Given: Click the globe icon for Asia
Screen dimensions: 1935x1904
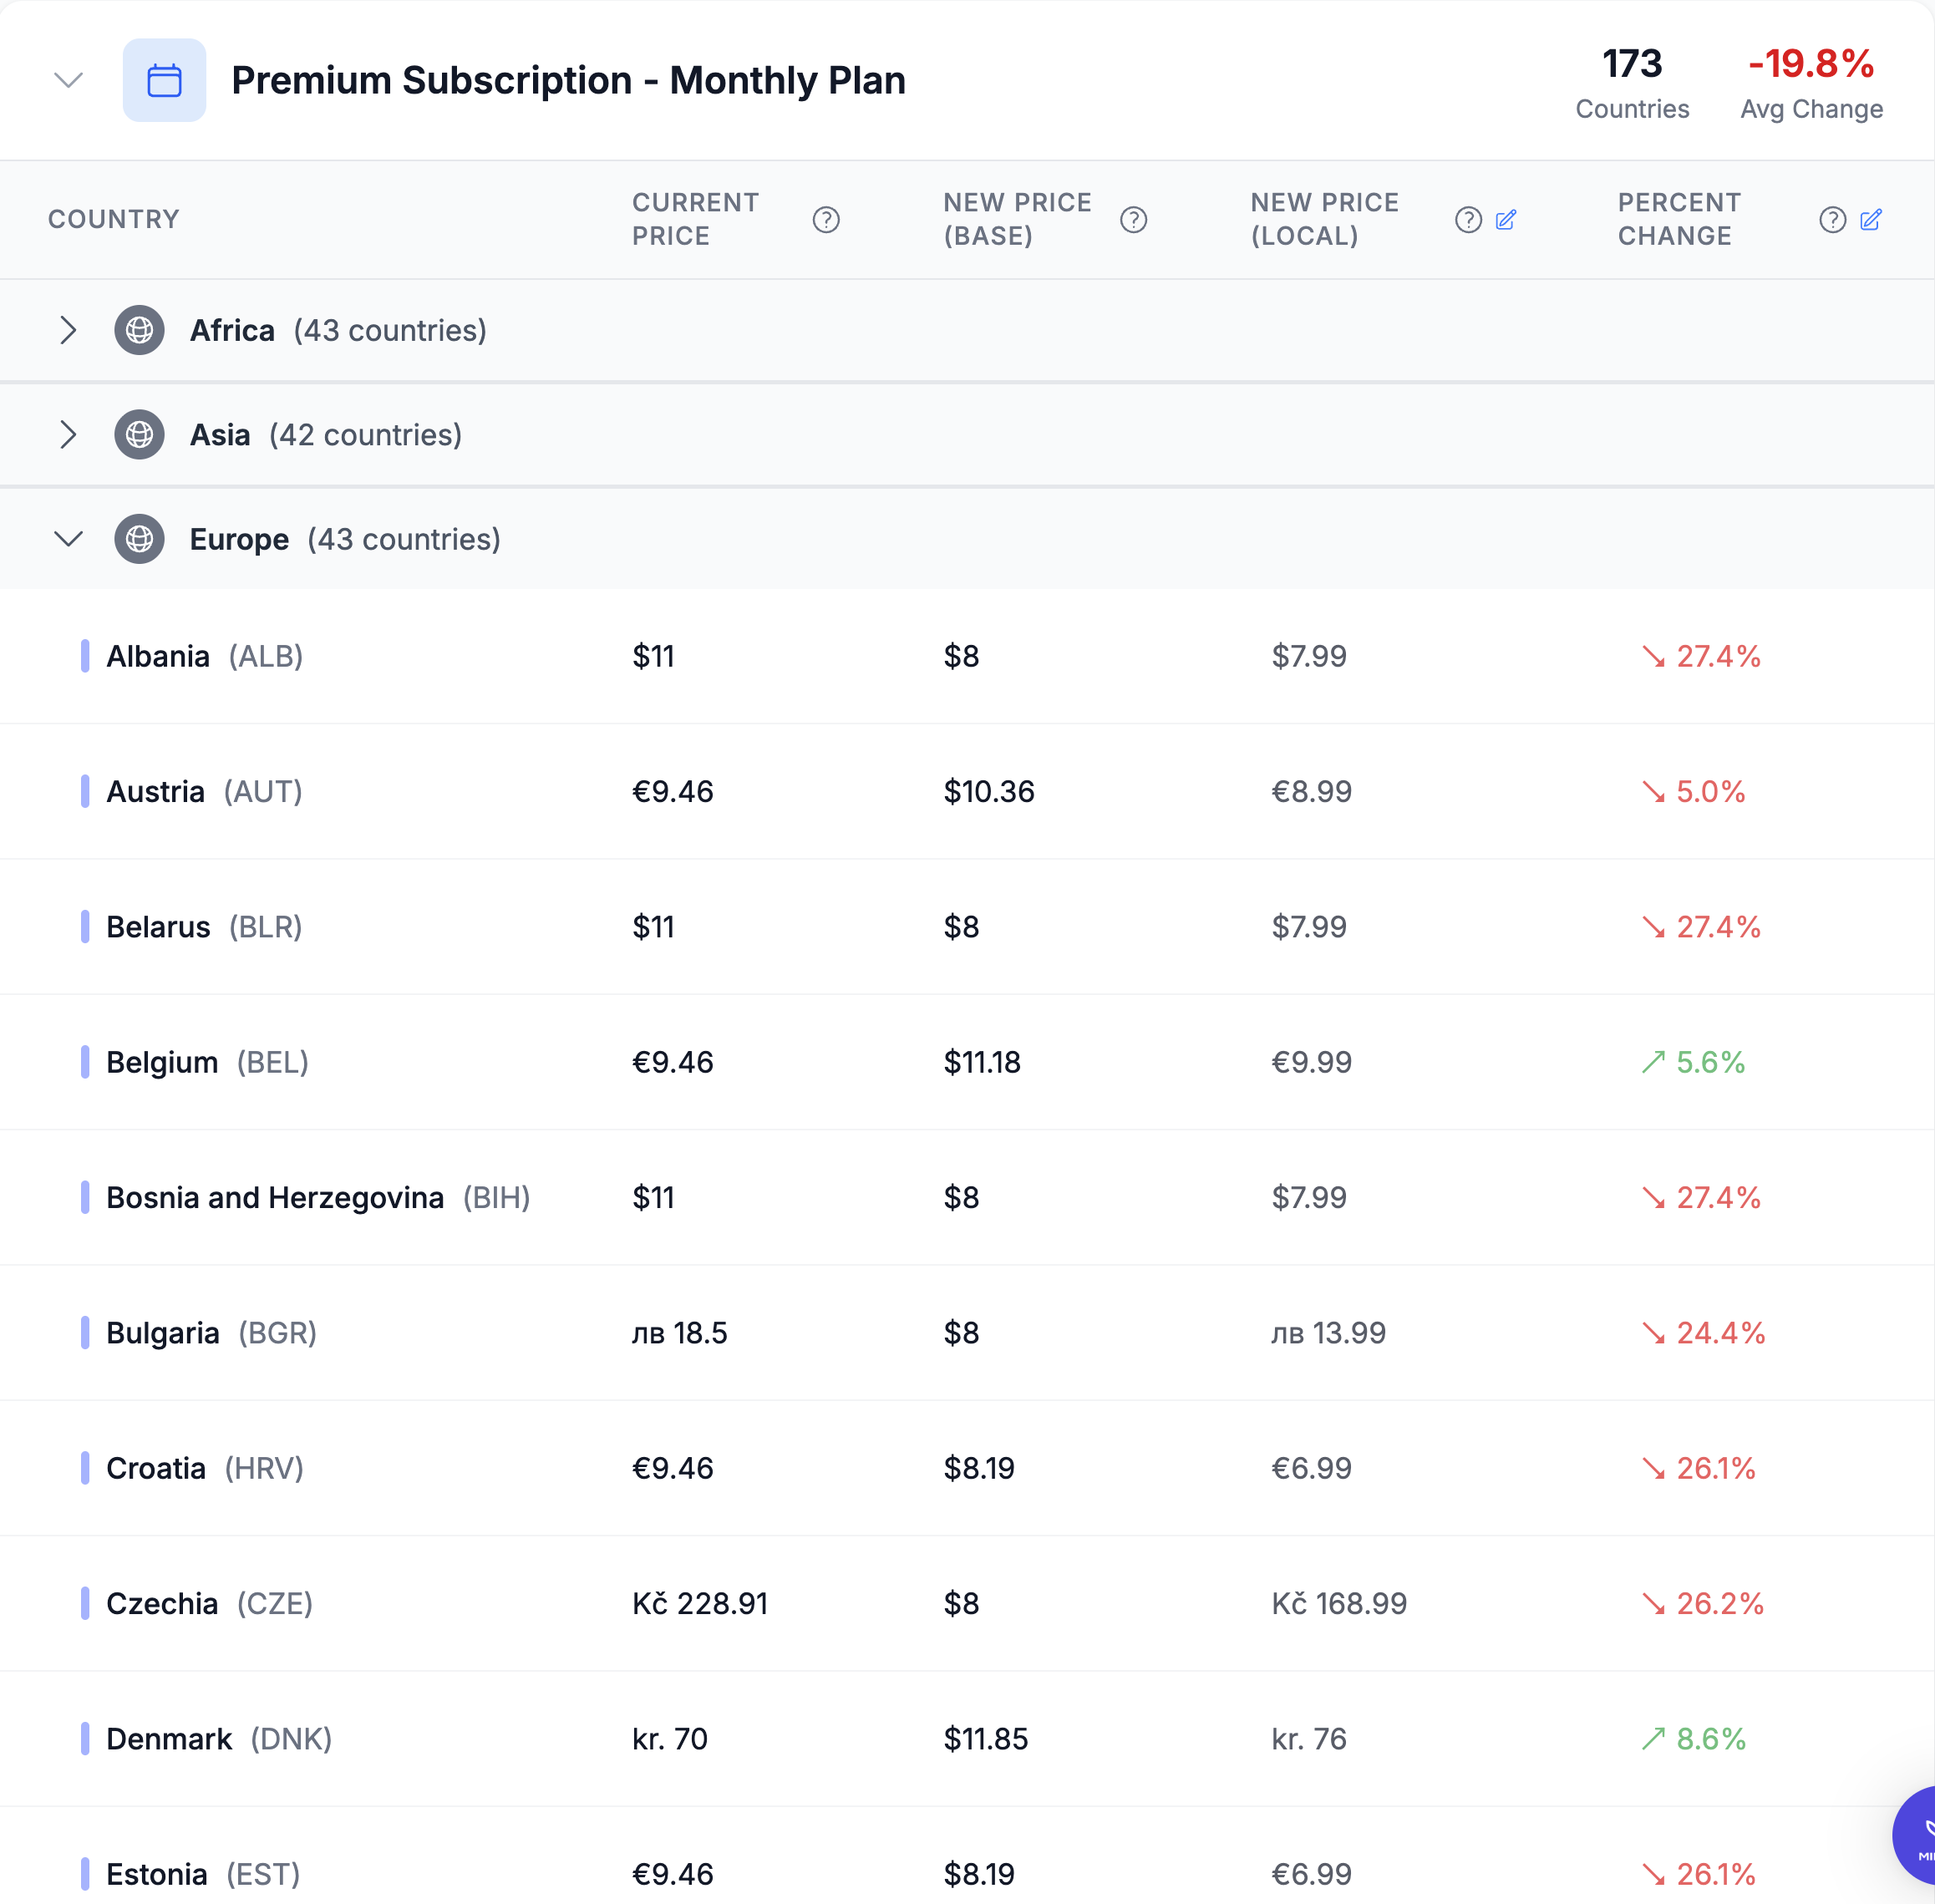Looking at the screenshot, I should tap(139, 435).
